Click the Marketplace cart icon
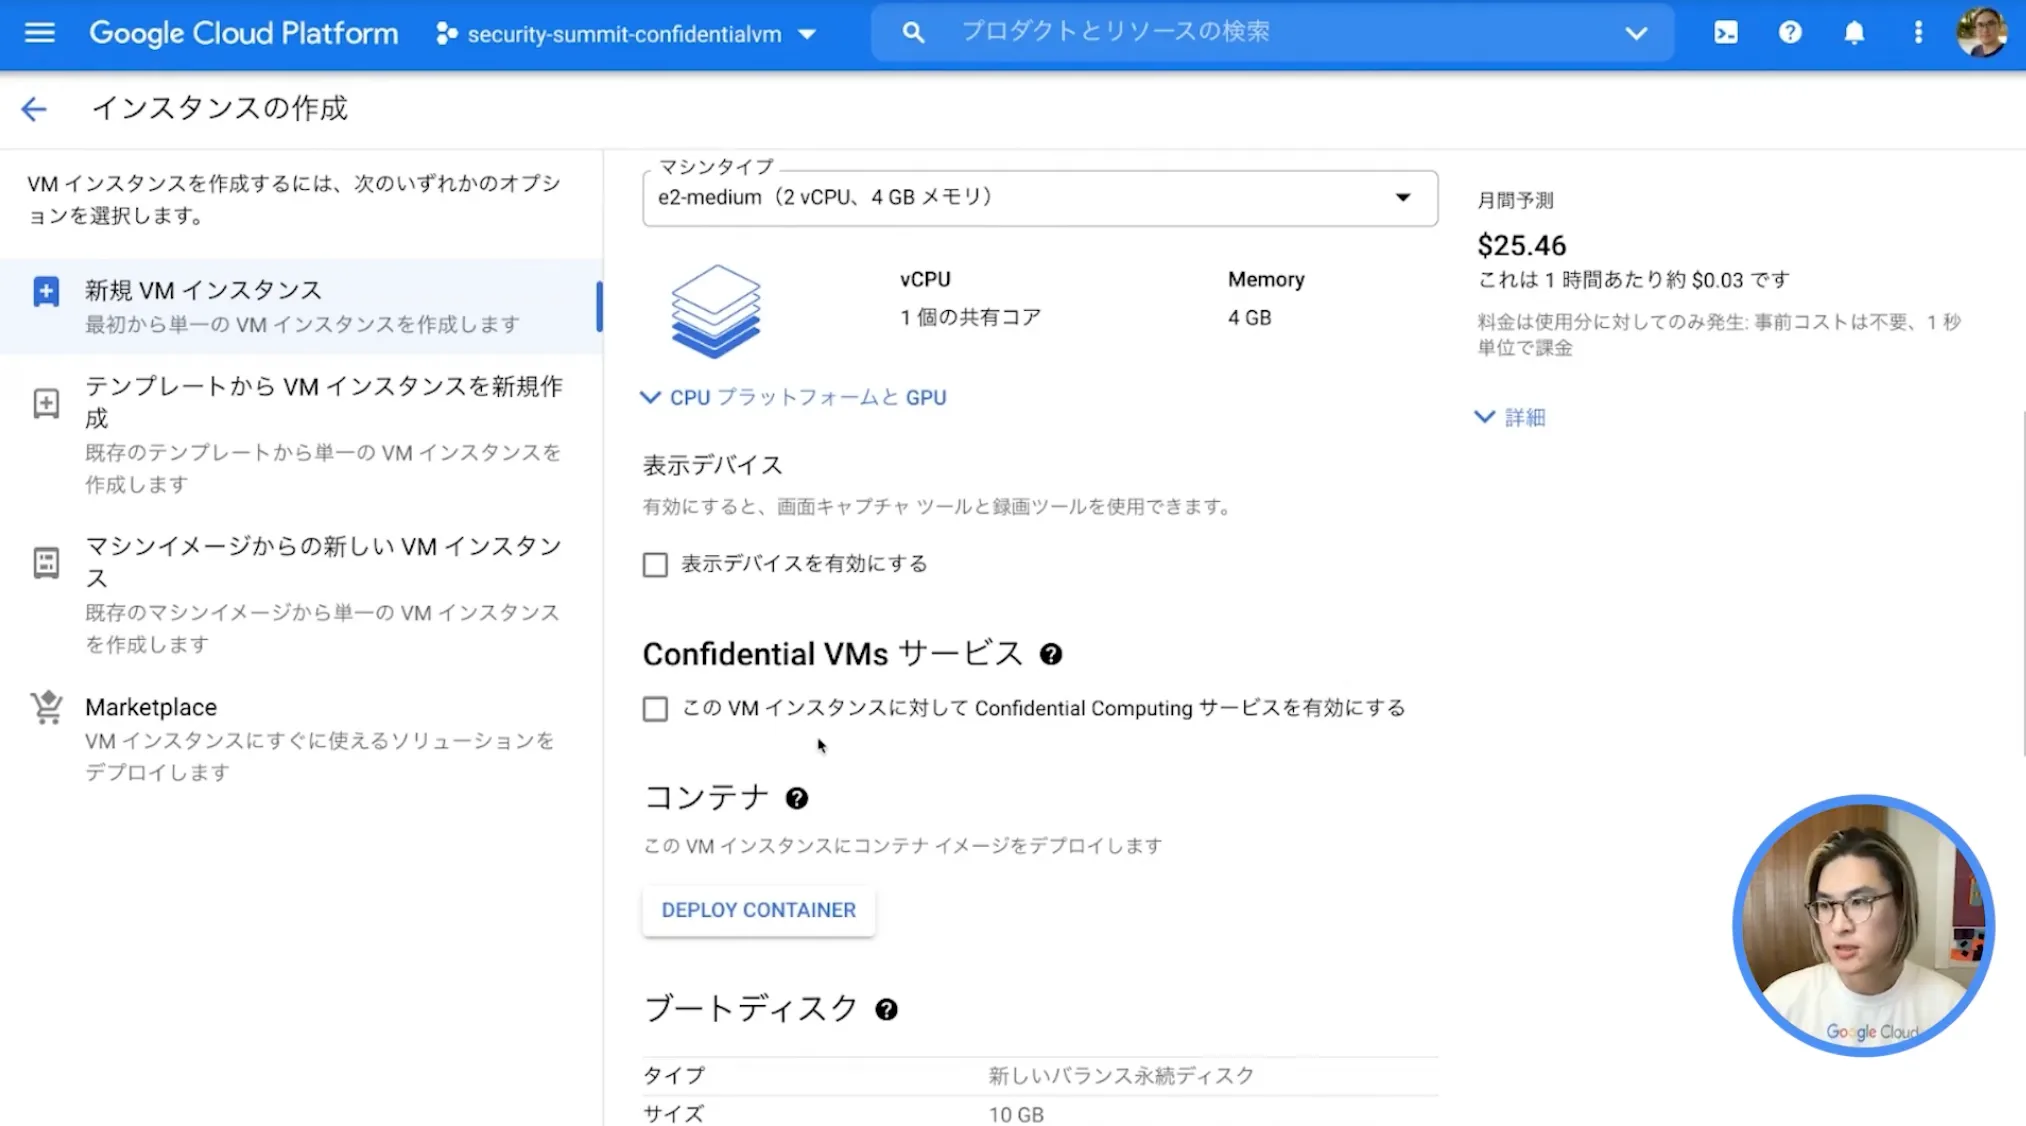 tap(46, 707)
